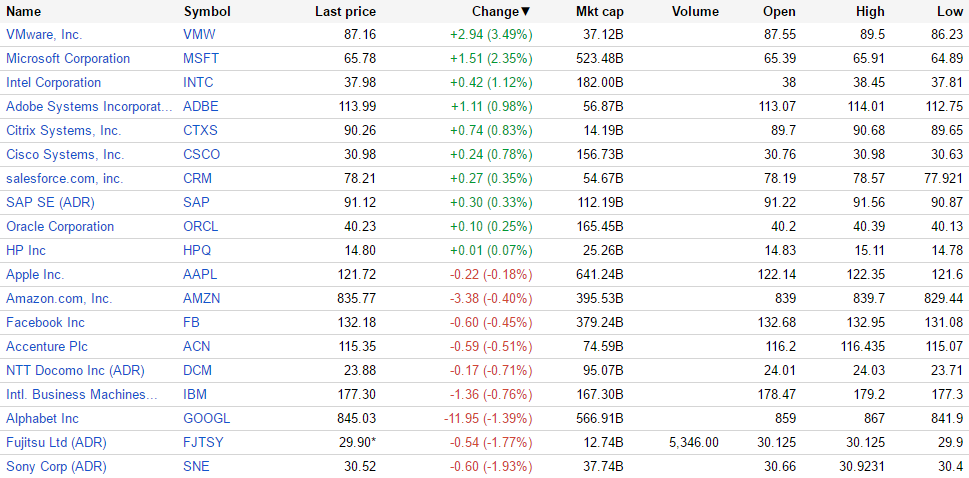Sort by Mkt cap column header
Viewport: 969px width, 478px height.
tap(600, 11)
